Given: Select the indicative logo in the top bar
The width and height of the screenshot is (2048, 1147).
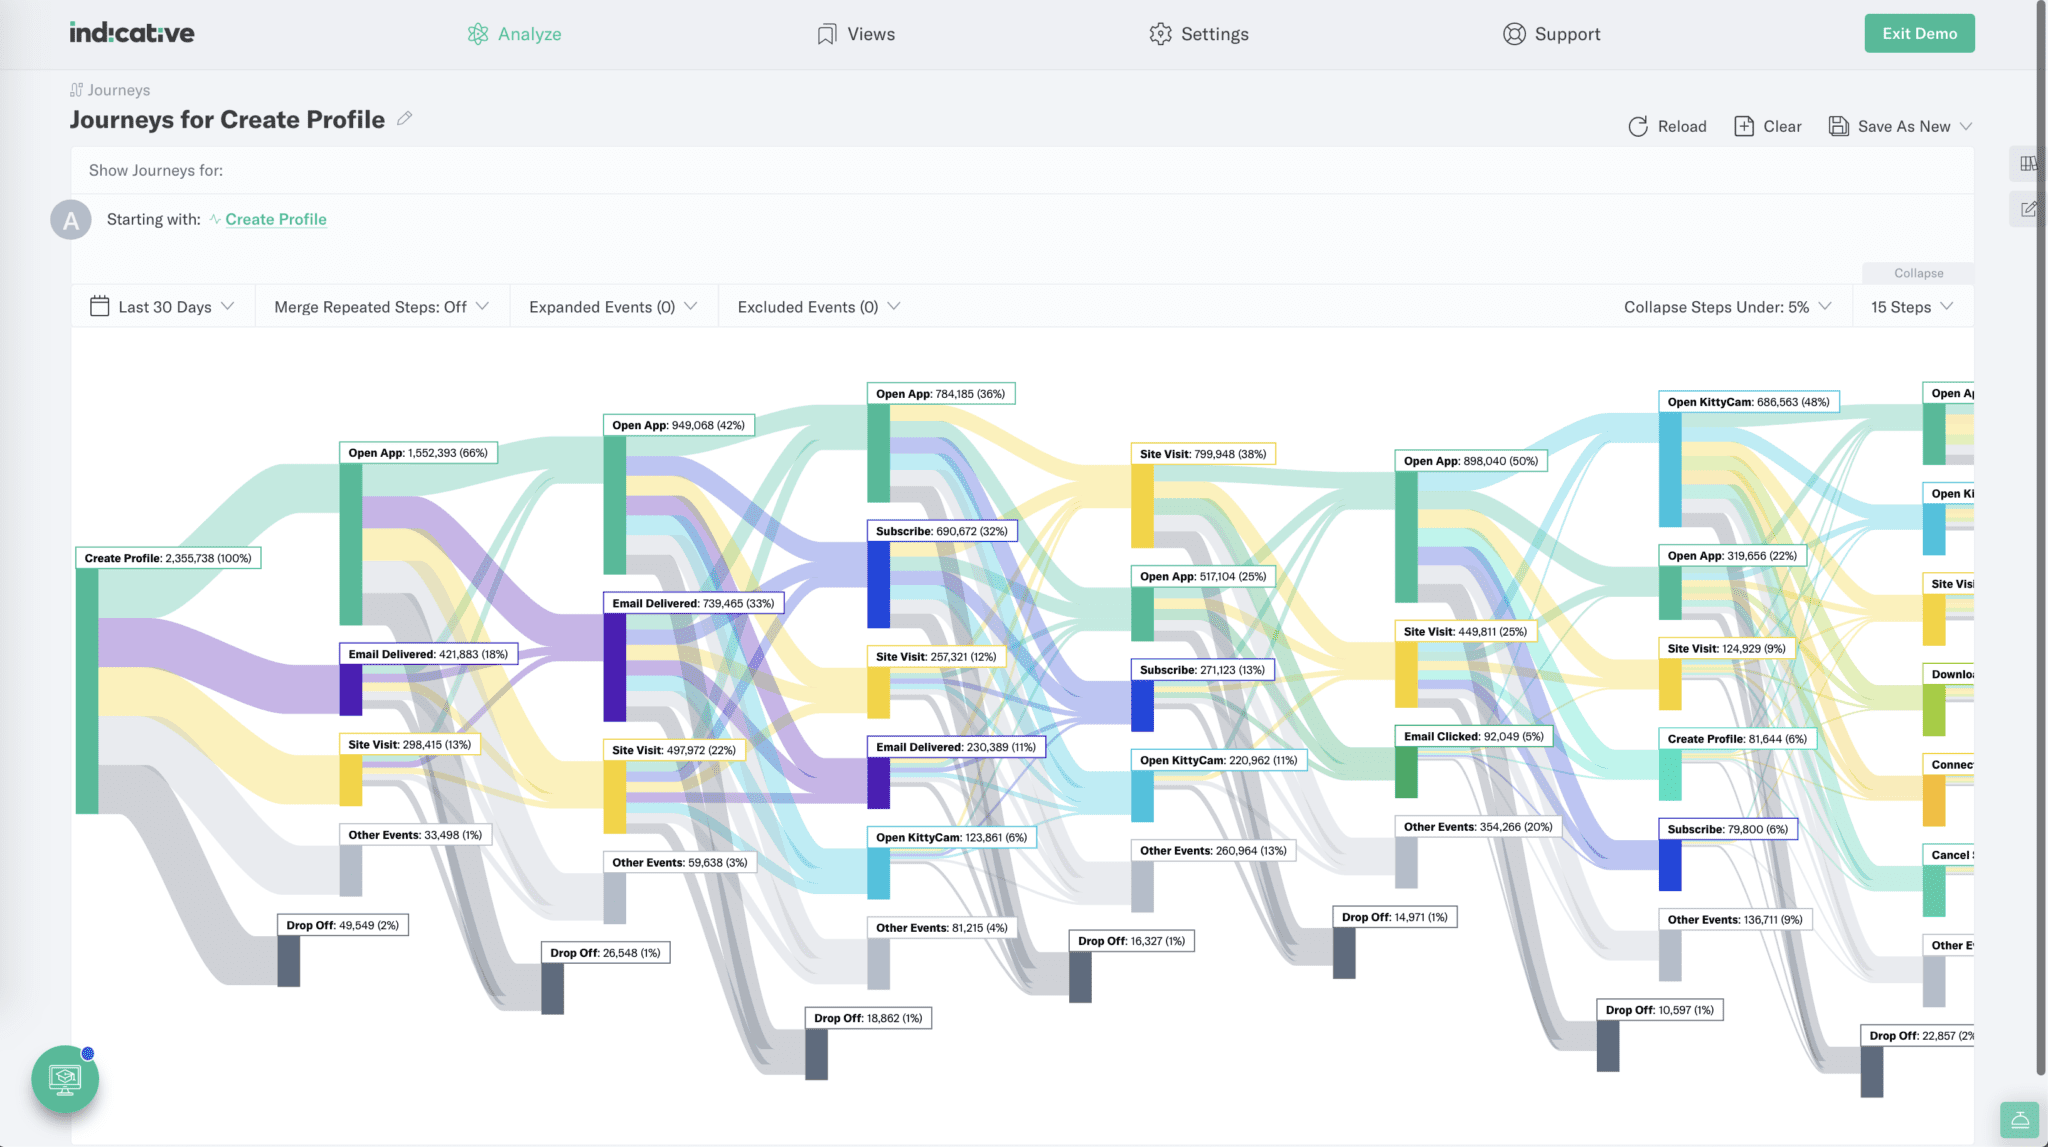Looking at the screenshot, I should click(x=130, y=31).
